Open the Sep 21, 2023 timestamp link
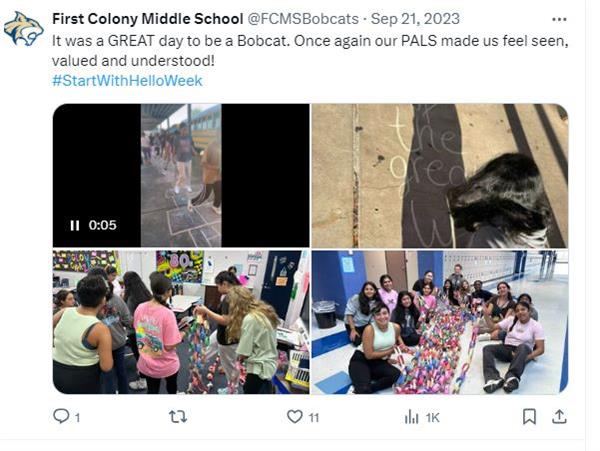Image resolution: width=600 pixels, height=451 pixels. click(415, 19)
